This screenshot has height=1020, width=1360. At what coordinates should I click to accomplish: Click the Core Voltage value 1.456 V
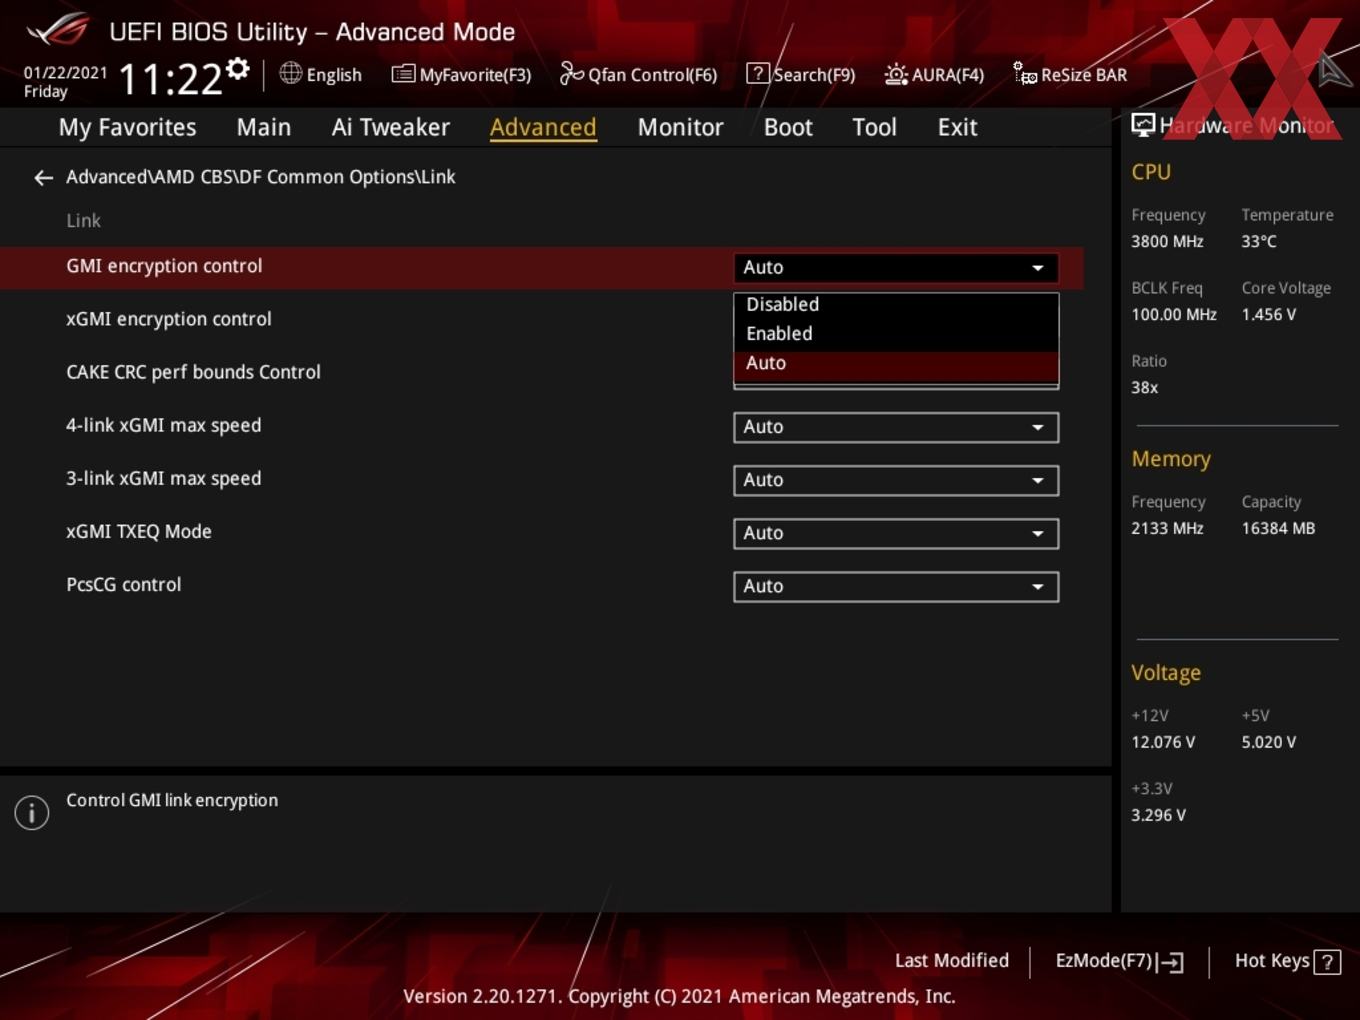1268,315
